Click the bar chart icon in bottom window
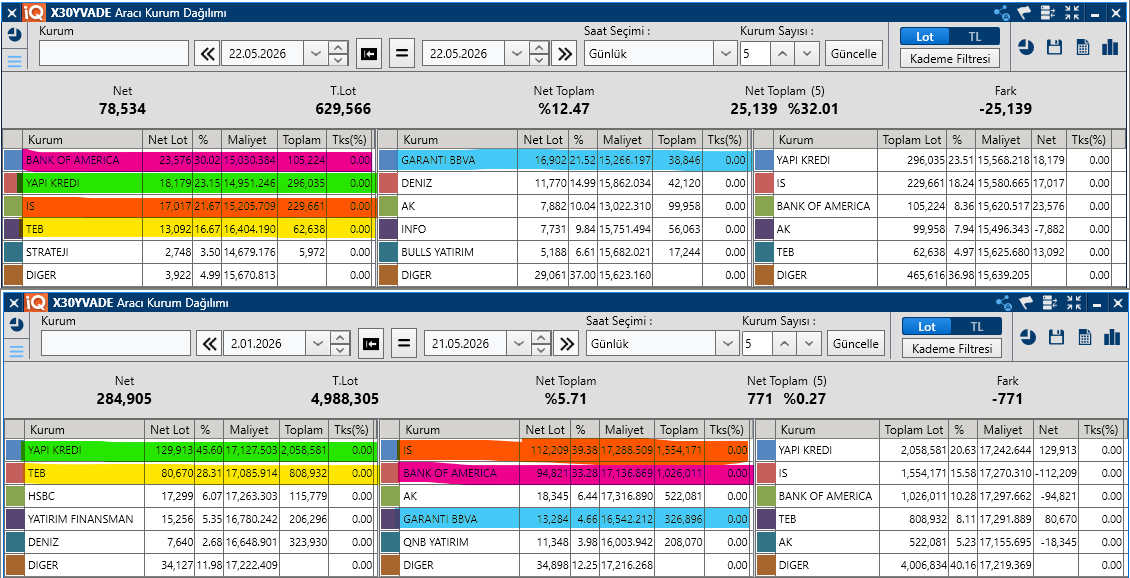Screen dimensions: 1130x578 tap(1111, 337)
